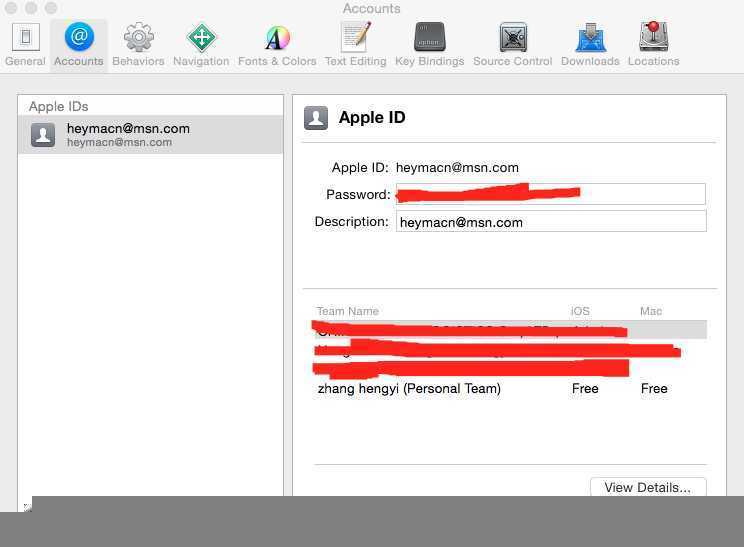Image resolution: width=744 pixels, height=547 pixels.
Task: Switch to Text Editing tab label
Action: (x=355, y=61)
